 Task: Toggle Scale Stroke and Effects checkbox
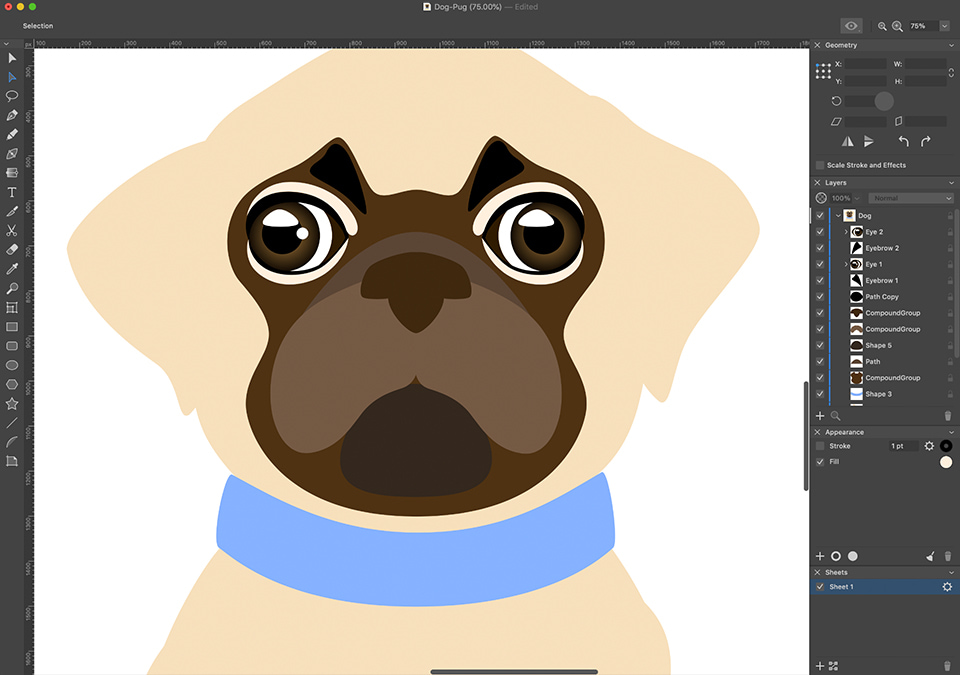pyautogui.click(x=820, y=165)
